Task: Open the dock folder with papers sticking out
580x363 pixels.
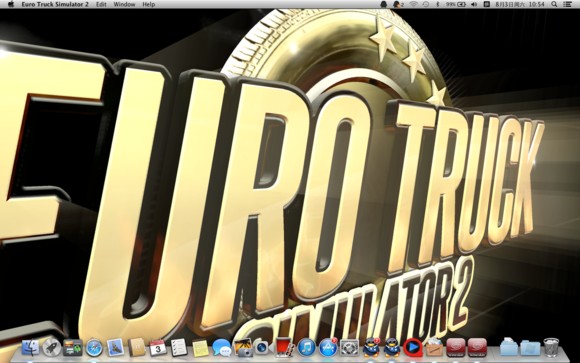Action: coord(509,347)
